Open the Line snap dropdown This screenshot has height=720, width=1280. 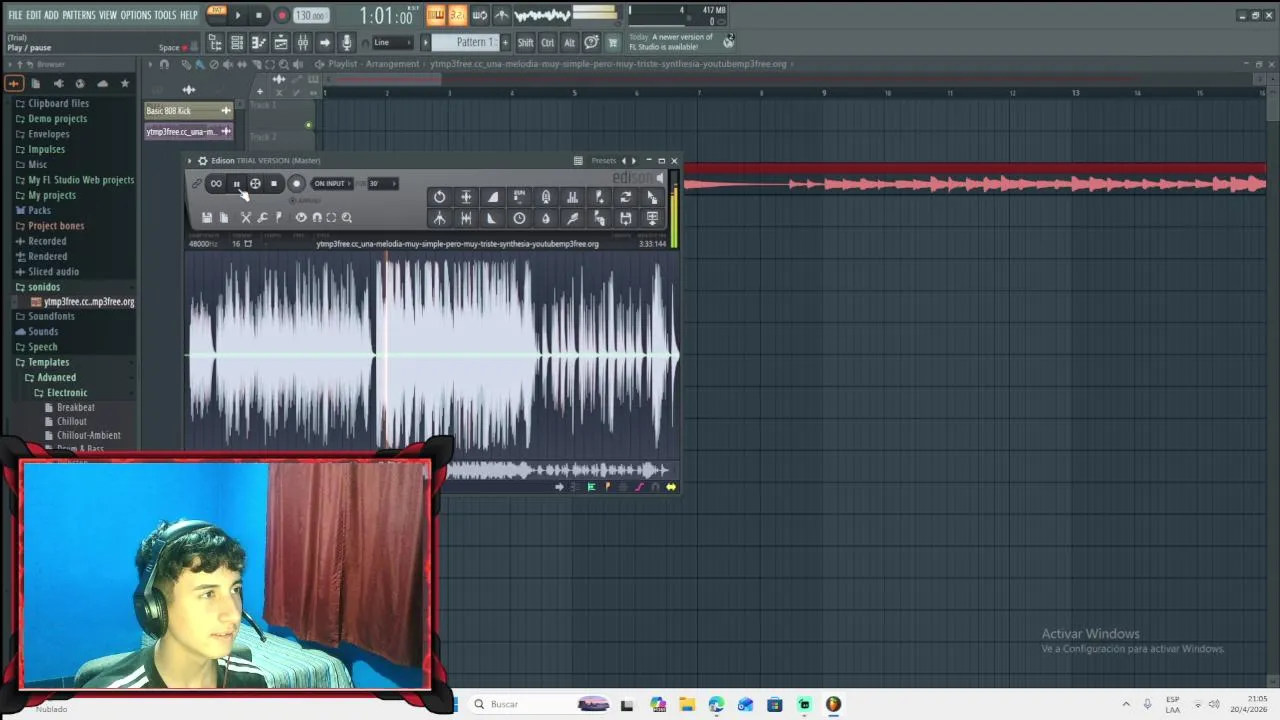click(x=391, y=42)
